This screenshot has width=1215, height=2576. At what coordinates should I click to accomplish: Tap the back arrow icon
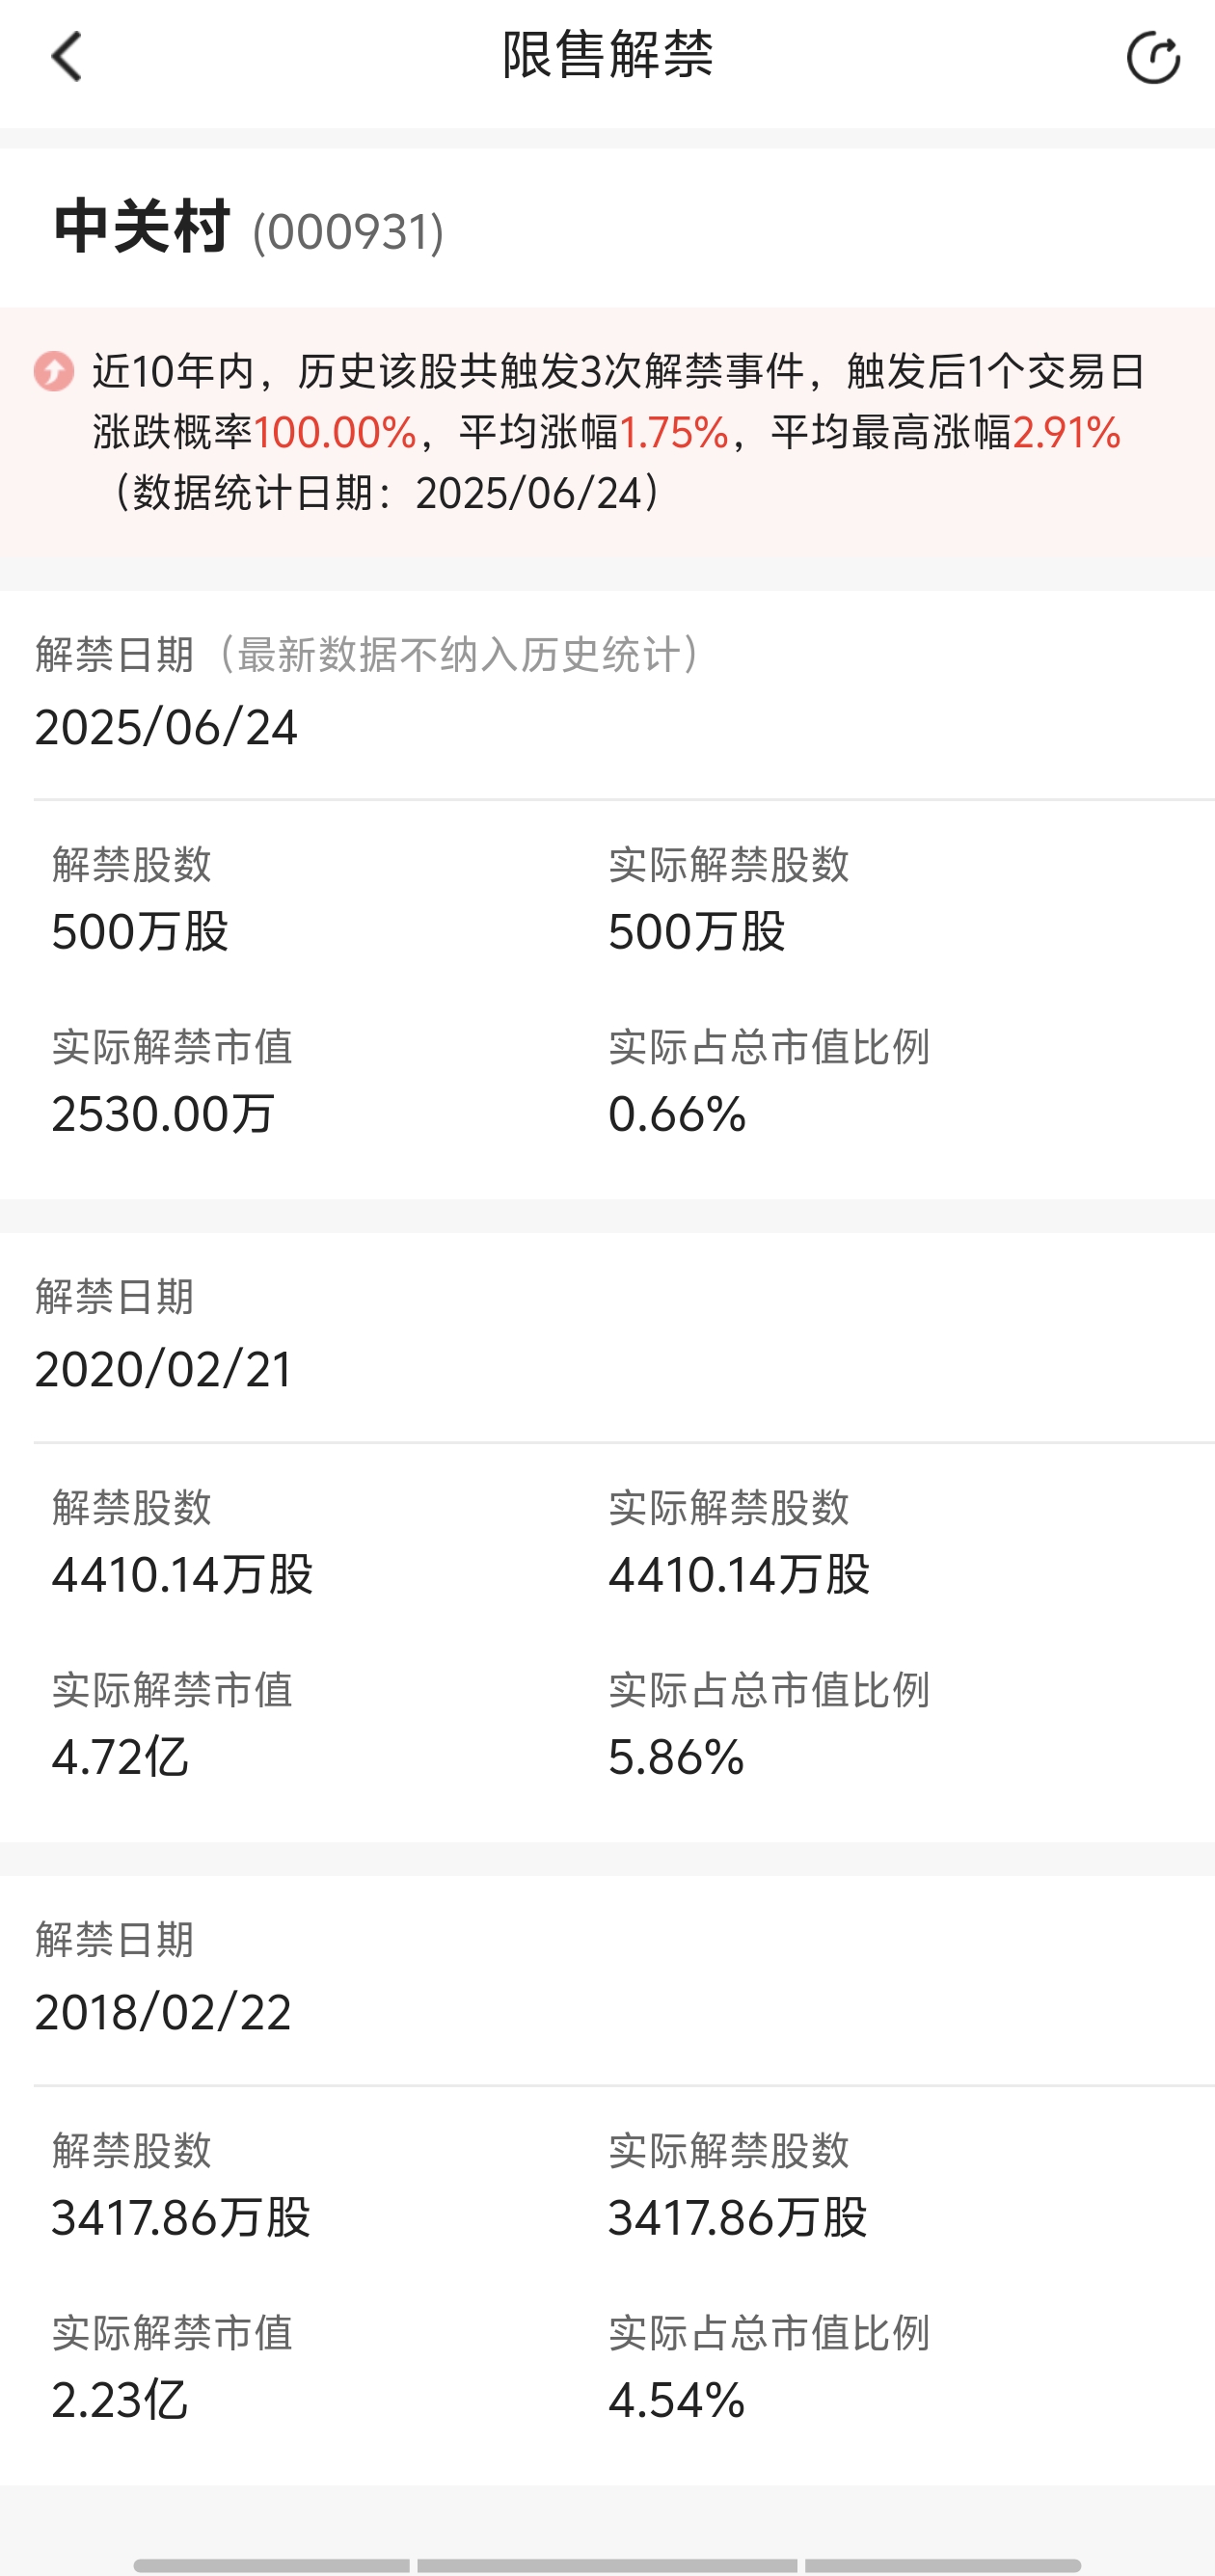[x=66, y=56]
